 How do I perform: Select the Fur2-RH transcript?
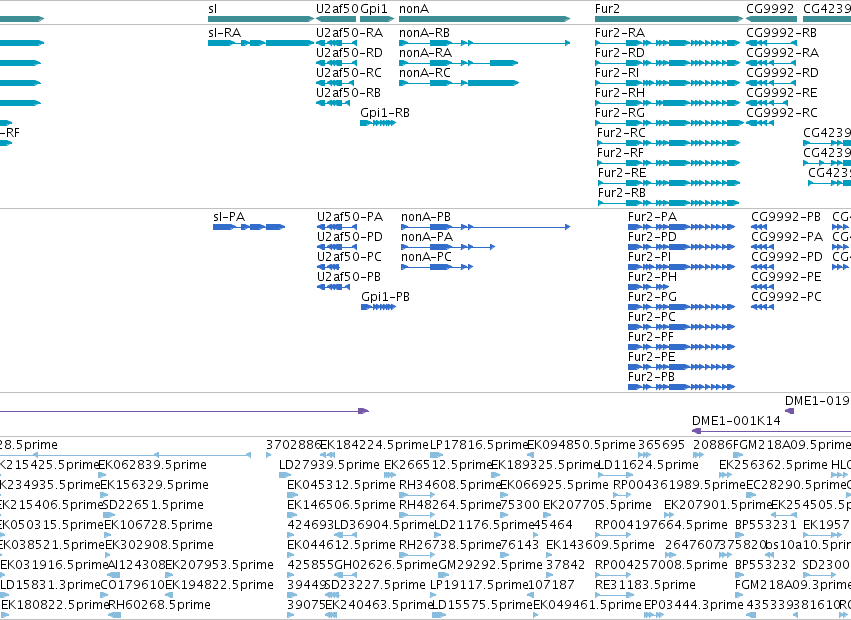point(620,93)
